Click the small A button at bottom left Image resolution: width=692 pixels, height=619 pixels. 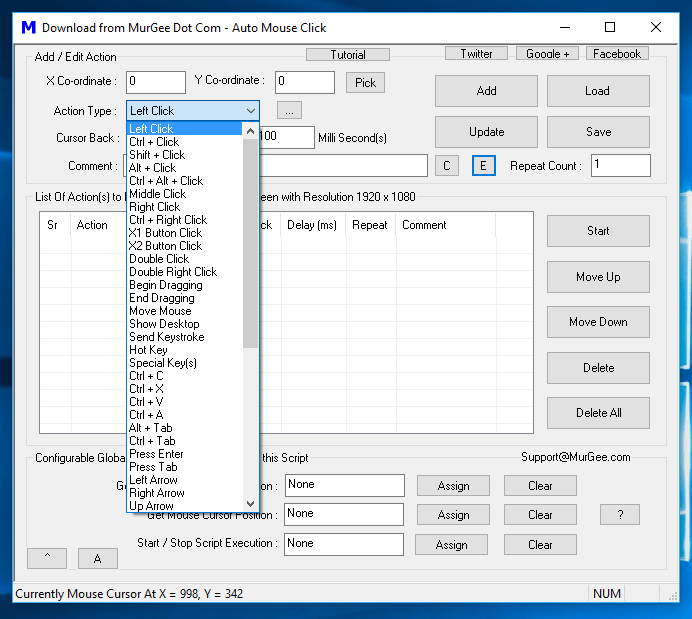[98, 559]
